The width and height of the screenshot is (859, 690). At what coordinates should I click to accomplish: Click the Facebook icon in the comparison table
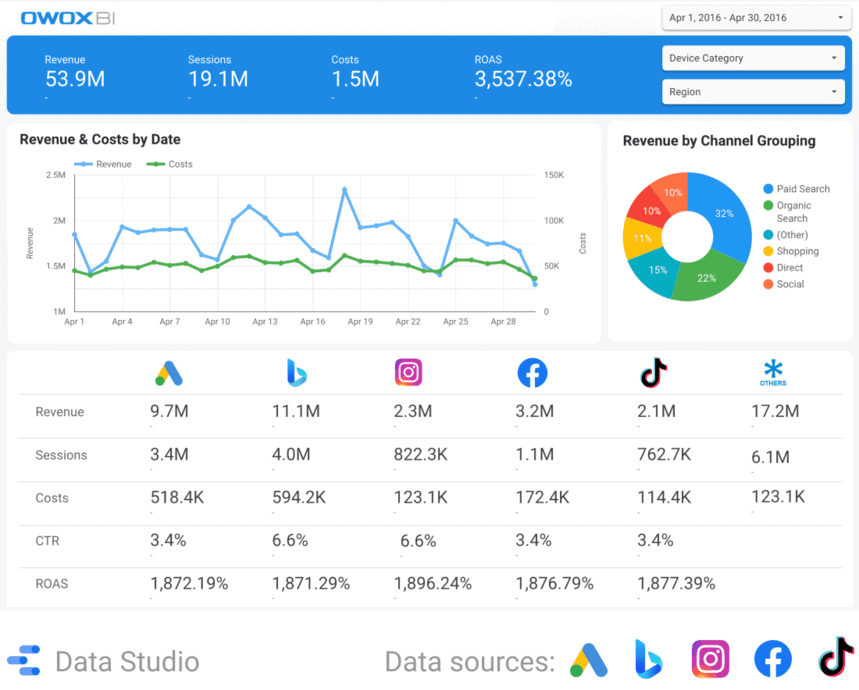532,372
